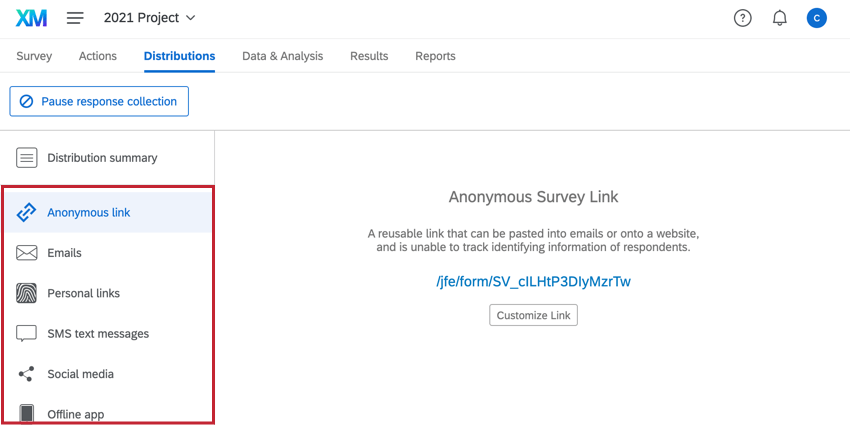Select Distribution summary in sidebar
The image size is (850, 425).
[107, 158]
